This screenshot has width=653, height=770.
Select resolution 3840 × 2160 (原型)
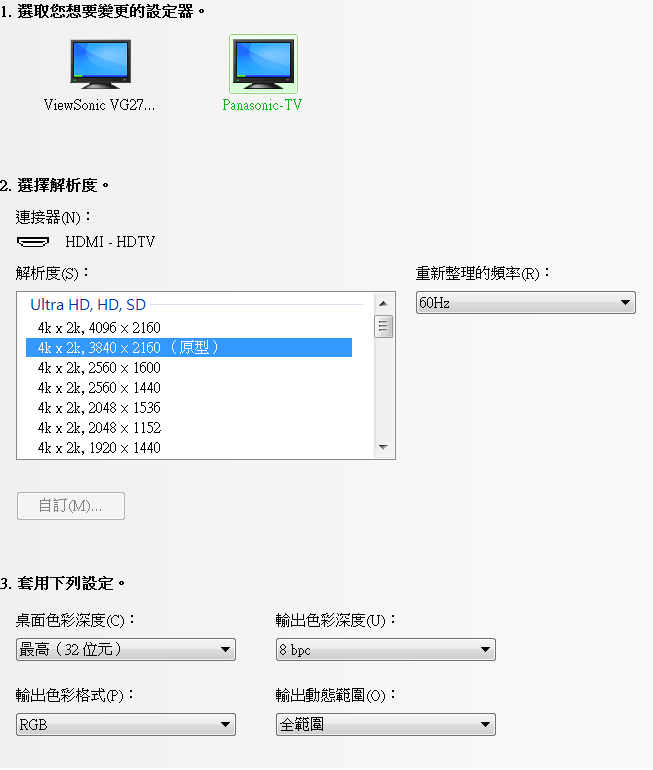point(189,348)
